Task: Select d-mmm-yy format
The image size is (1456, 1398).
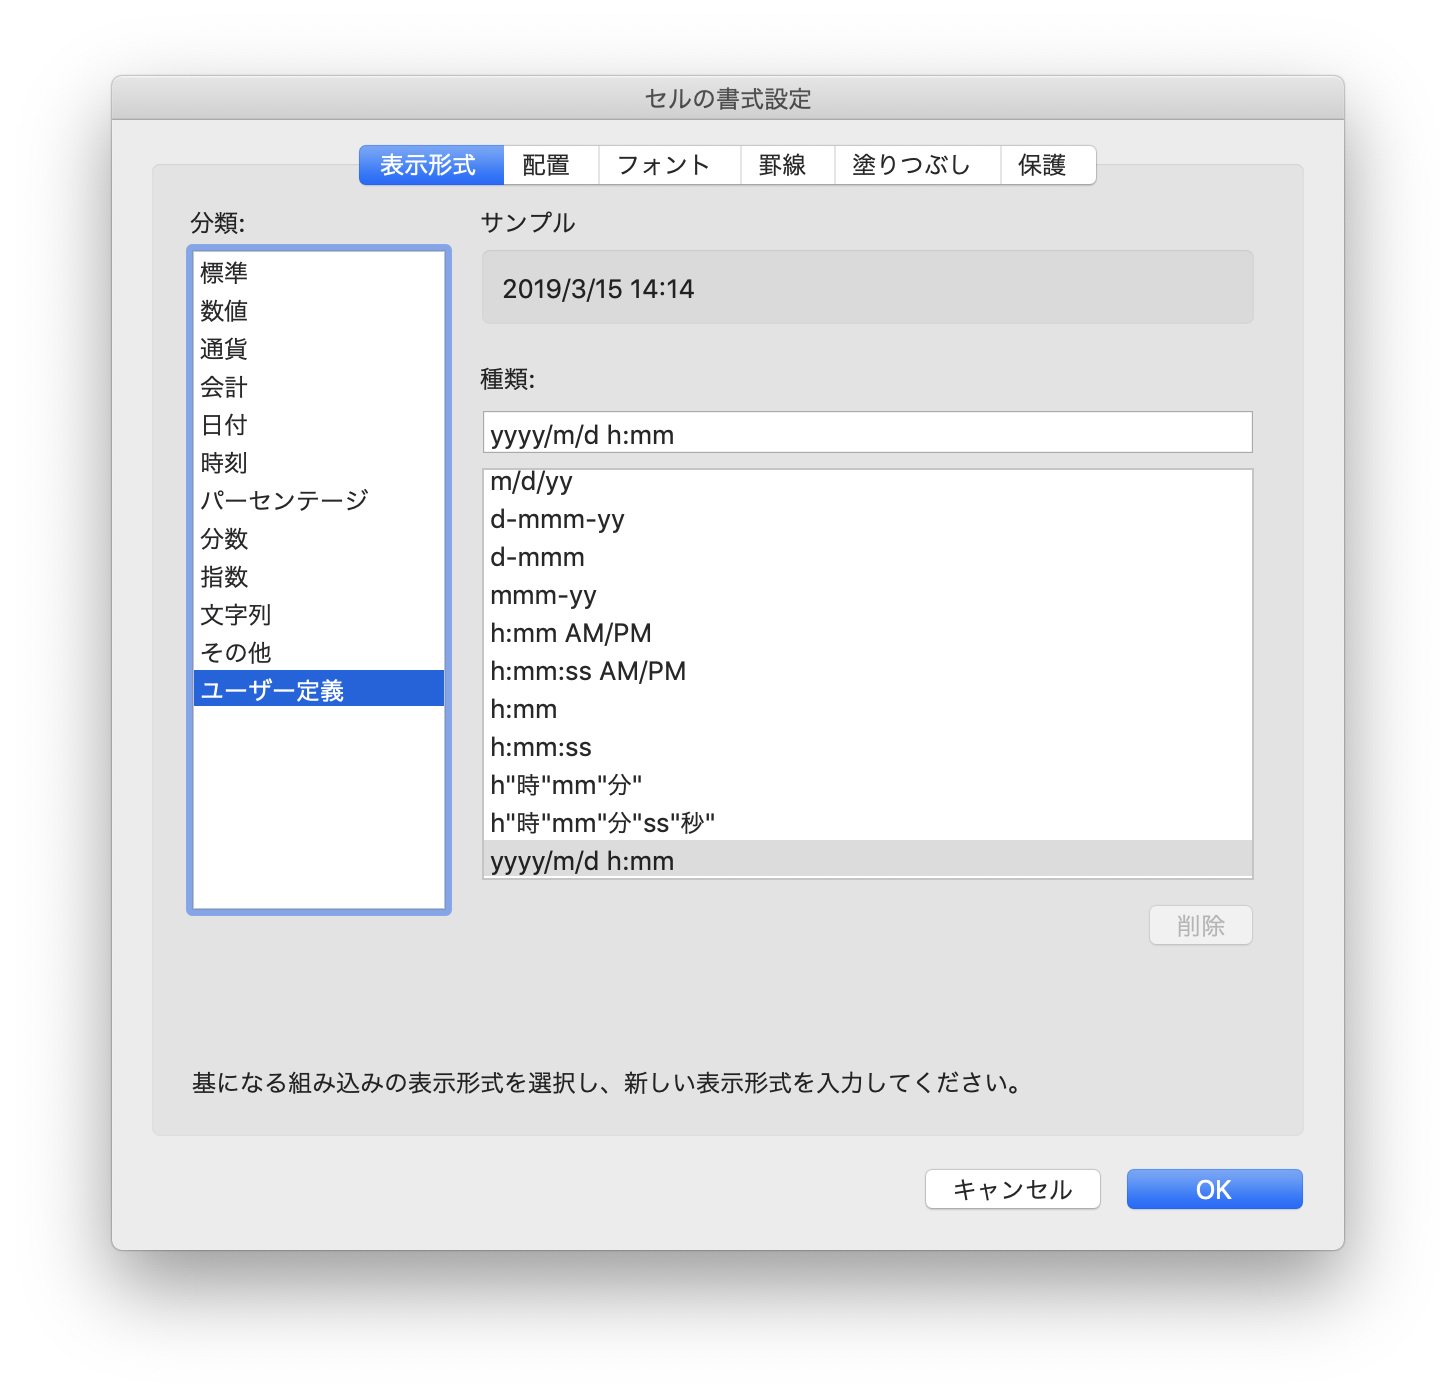Action: point(867,519)
